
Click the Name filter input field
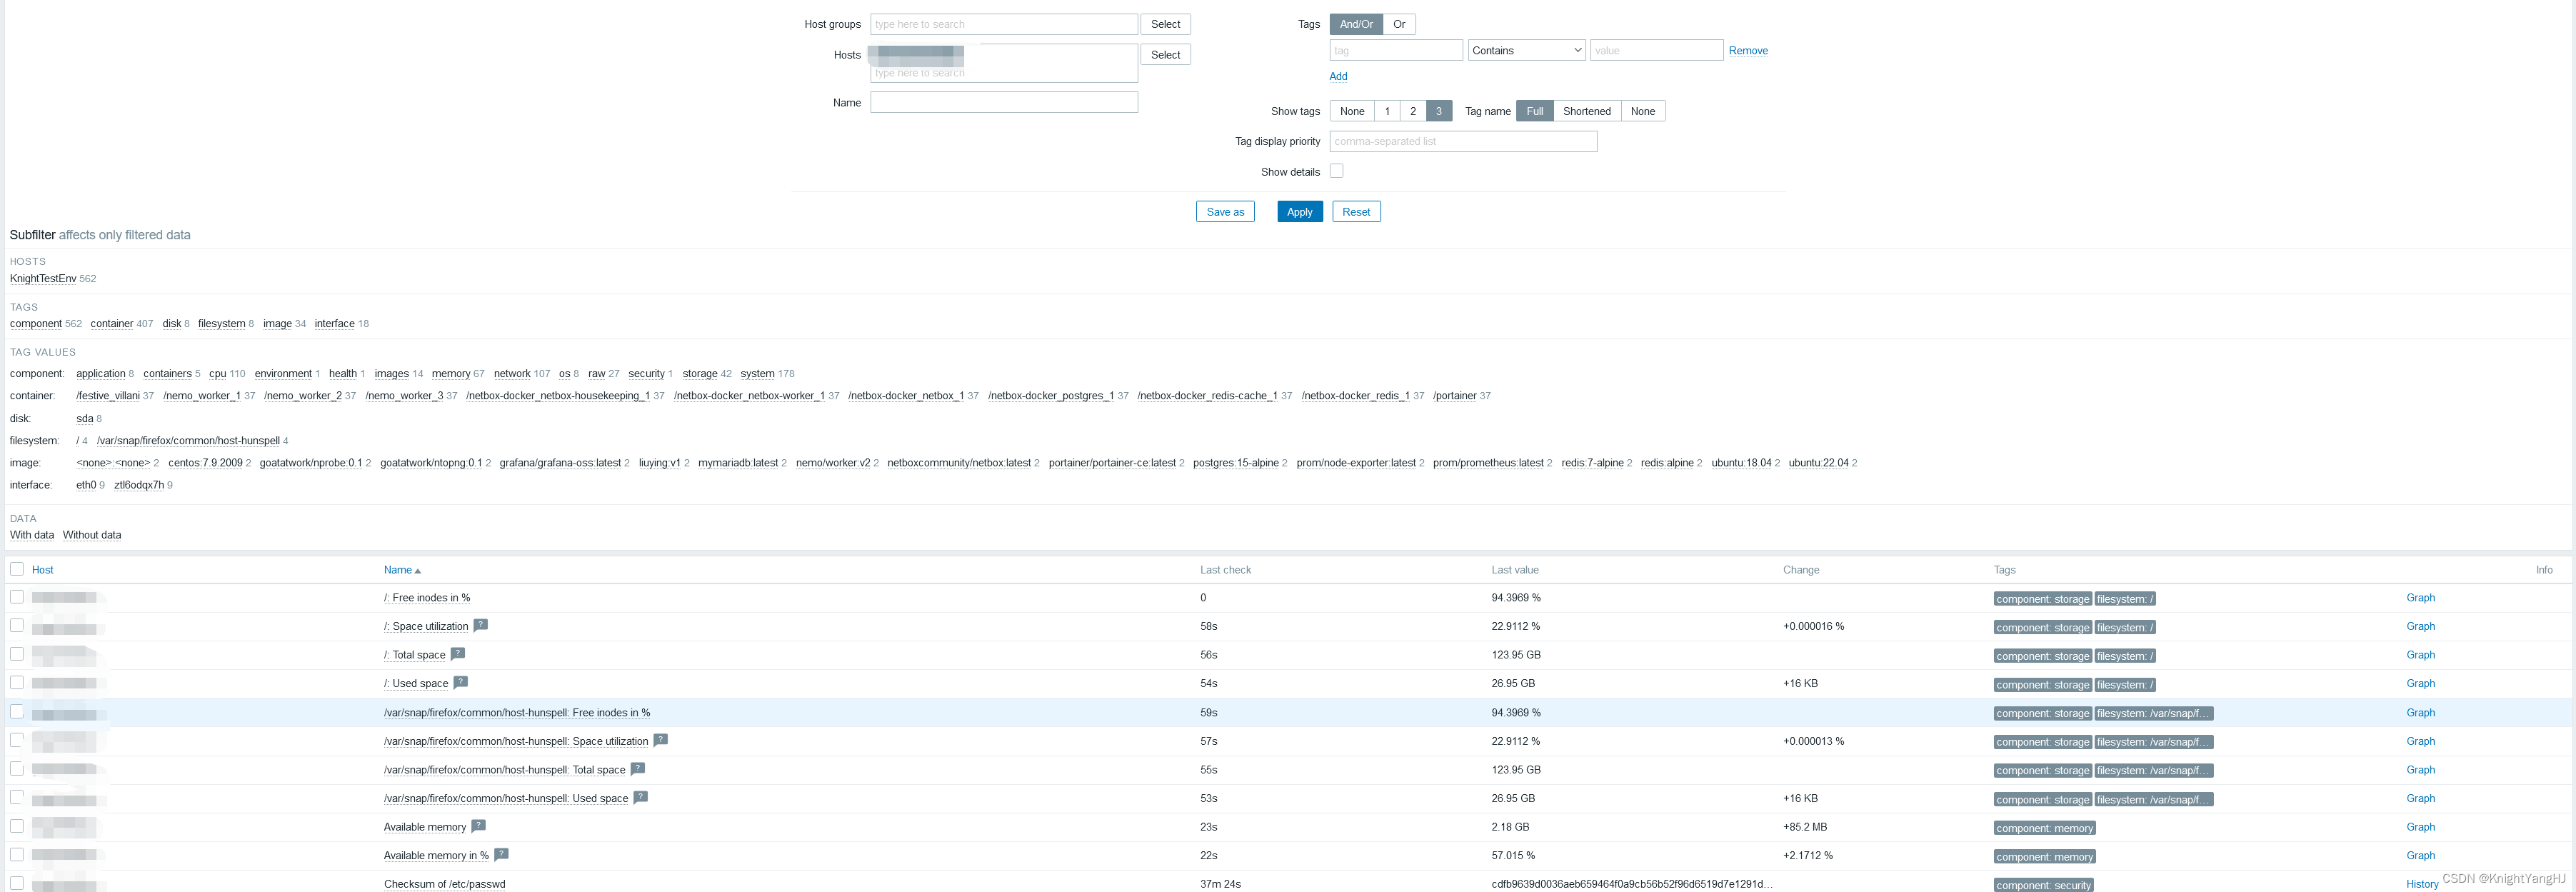click(x=1003, y=101)
